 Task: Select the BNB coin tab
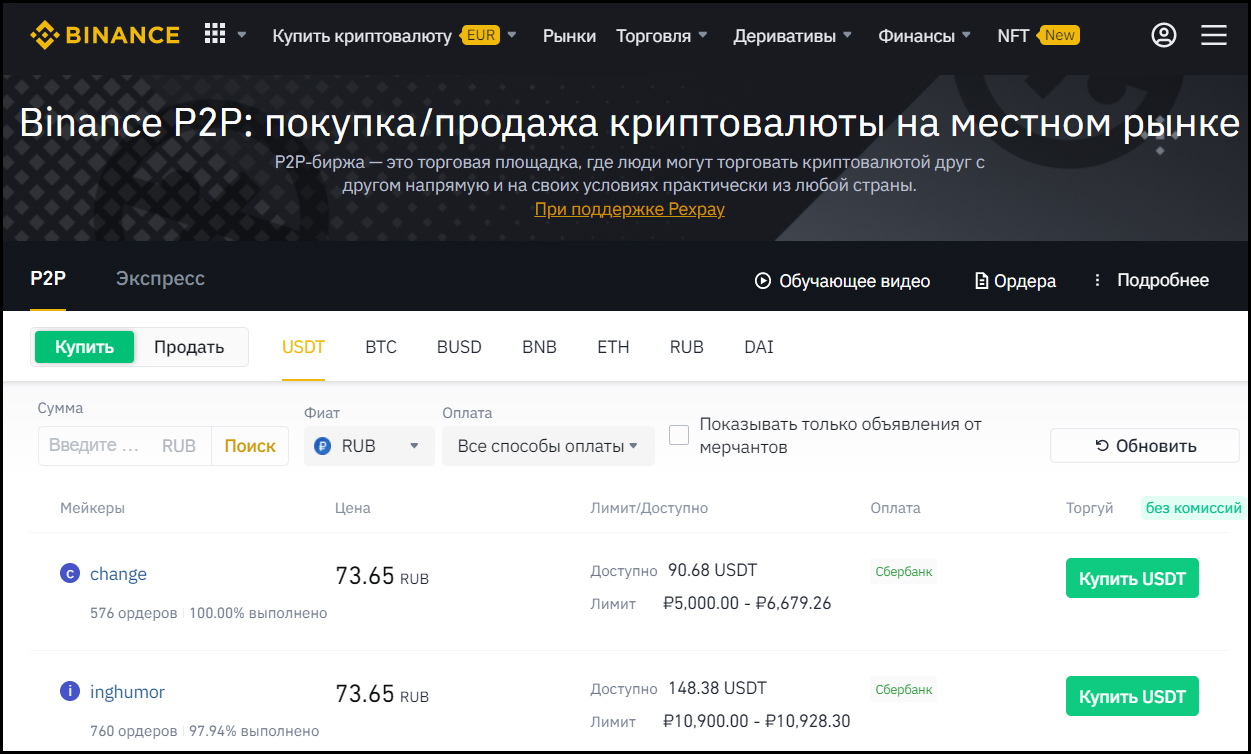(539, 347)
